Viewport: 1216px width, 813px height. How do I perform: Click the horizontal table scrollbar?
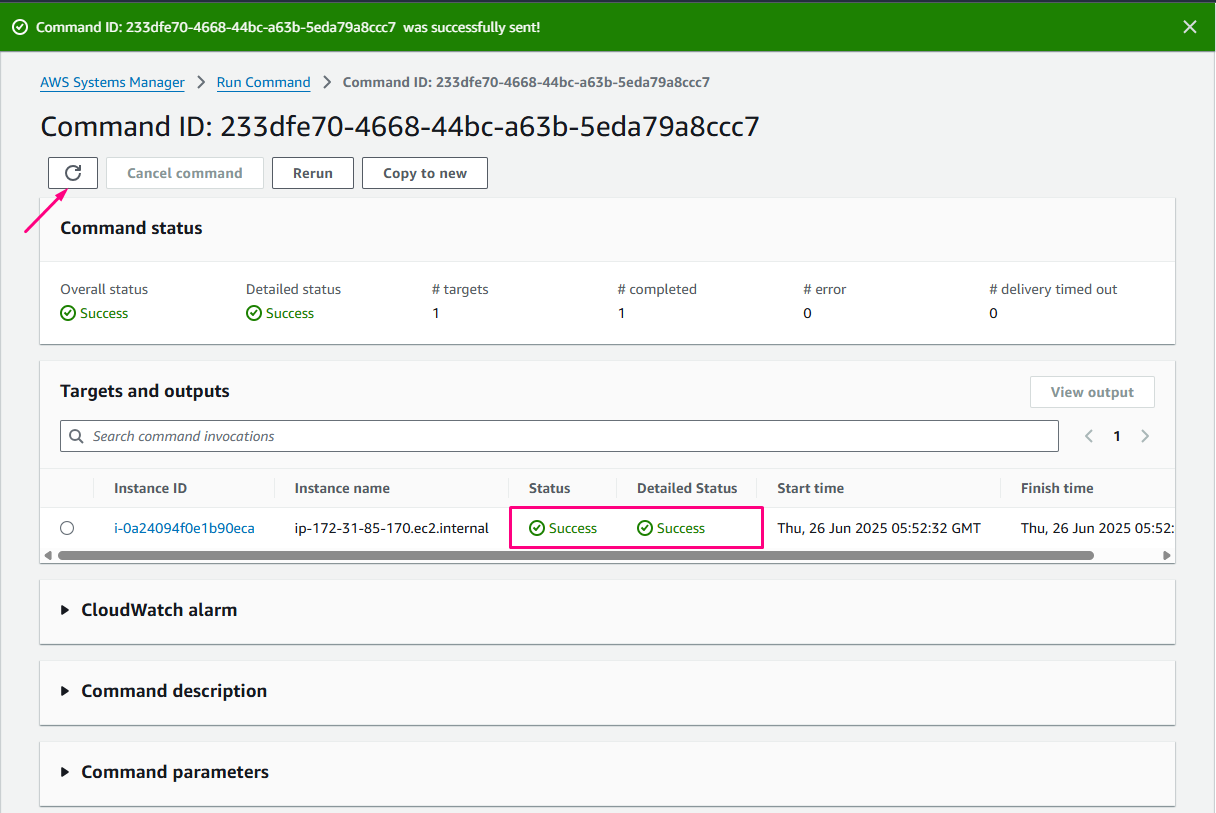[575, 555]
